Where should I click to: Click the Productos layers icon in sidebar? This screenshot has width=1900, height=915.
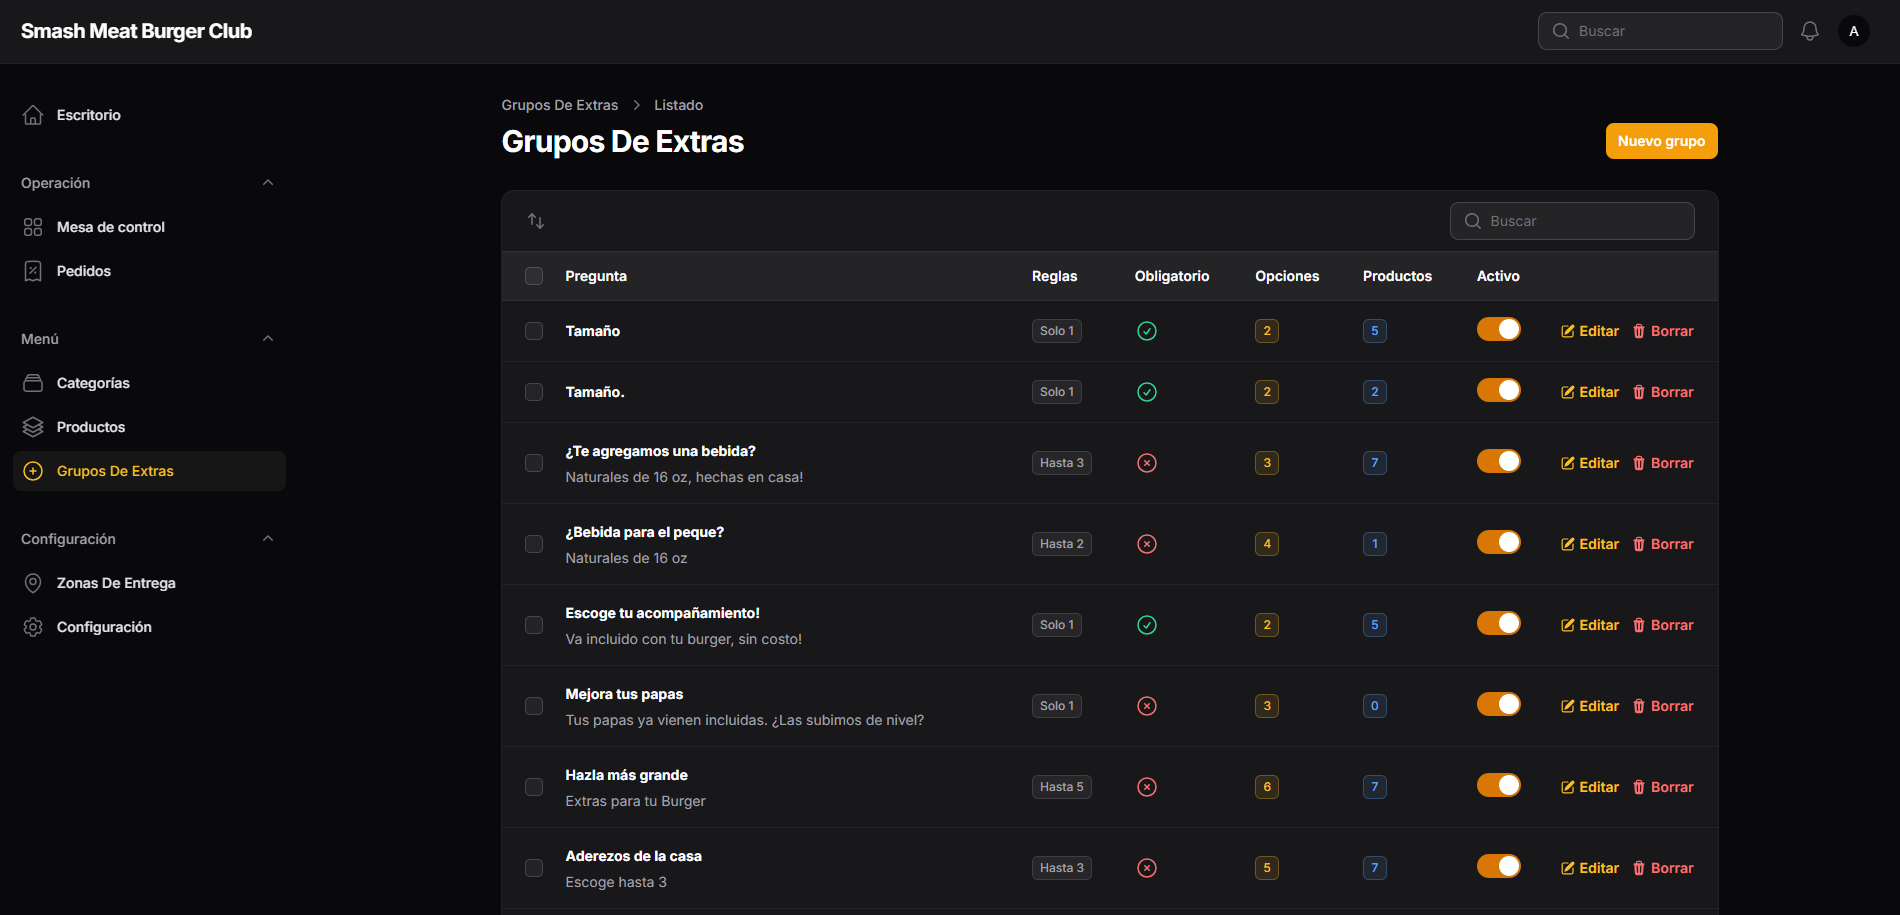[x=33, y=427]
